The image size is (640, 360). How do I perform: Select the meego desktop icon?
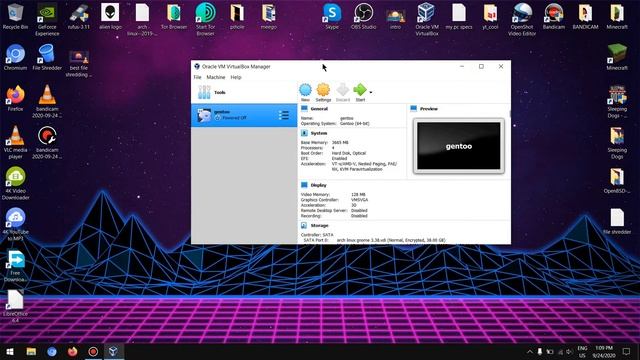(x=269, y=17)
